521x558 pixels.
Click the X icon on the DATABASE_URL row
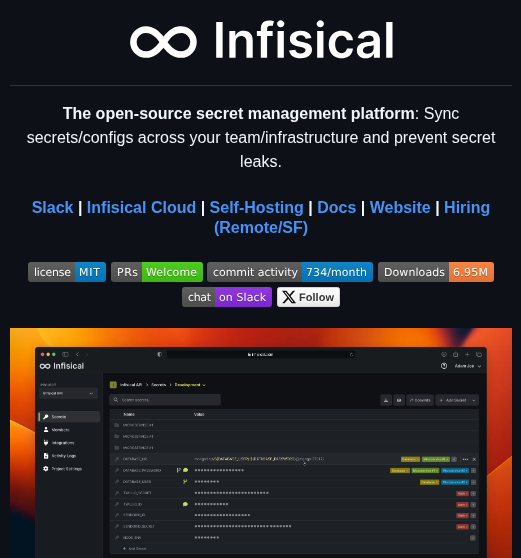click(474, 459)
